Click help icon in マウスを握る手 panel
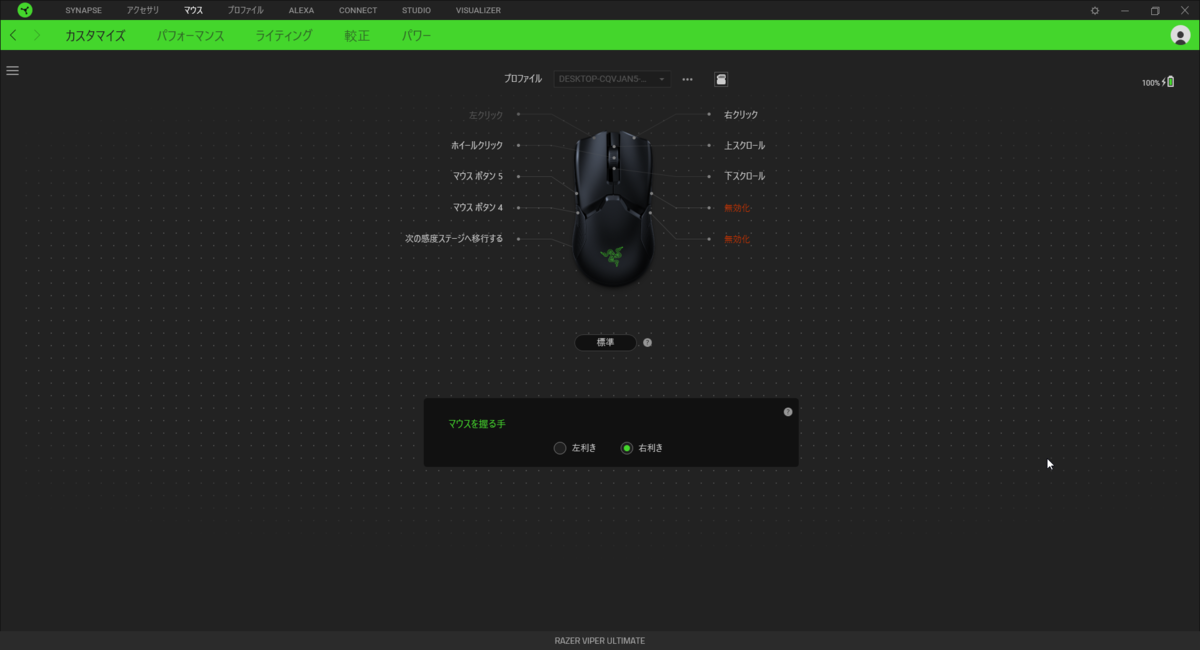This screenshot has width=1200, height=650. 788,411
